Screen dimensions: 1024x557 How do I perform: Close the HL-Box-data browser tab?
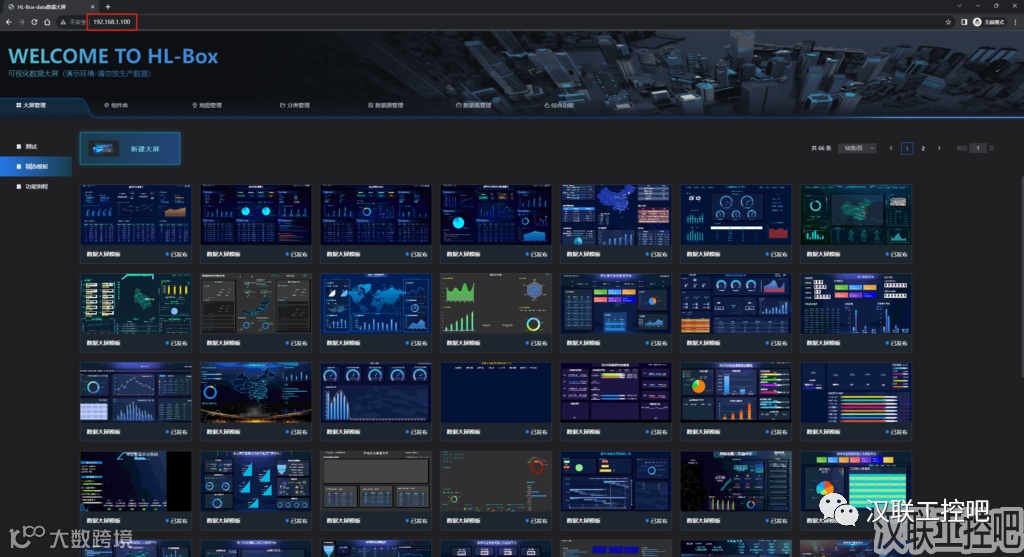(92, 7)
